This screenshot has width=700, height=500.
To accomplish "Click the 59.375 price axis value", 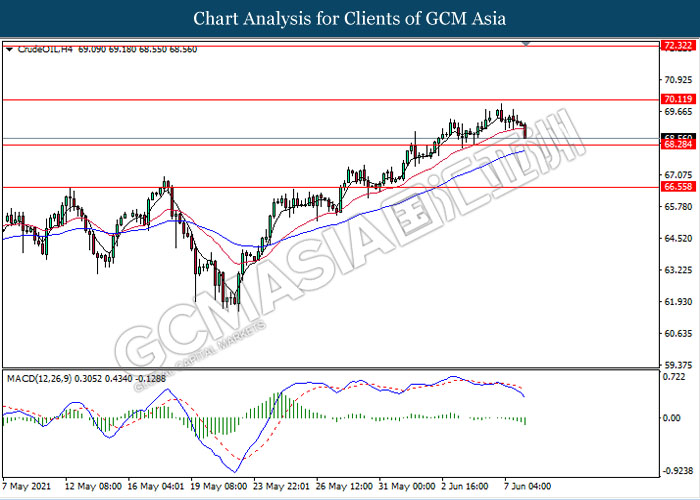I will tap(678, 365).
